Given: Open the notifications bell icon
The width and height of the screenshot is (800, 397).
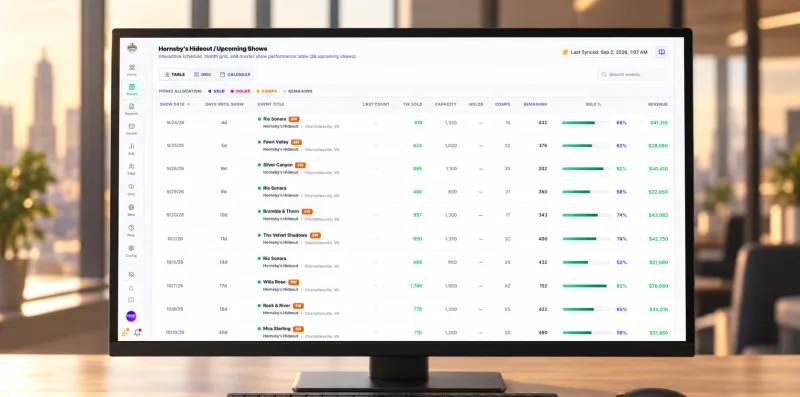Looking at the screenshot, I should [x=137, y=333].
